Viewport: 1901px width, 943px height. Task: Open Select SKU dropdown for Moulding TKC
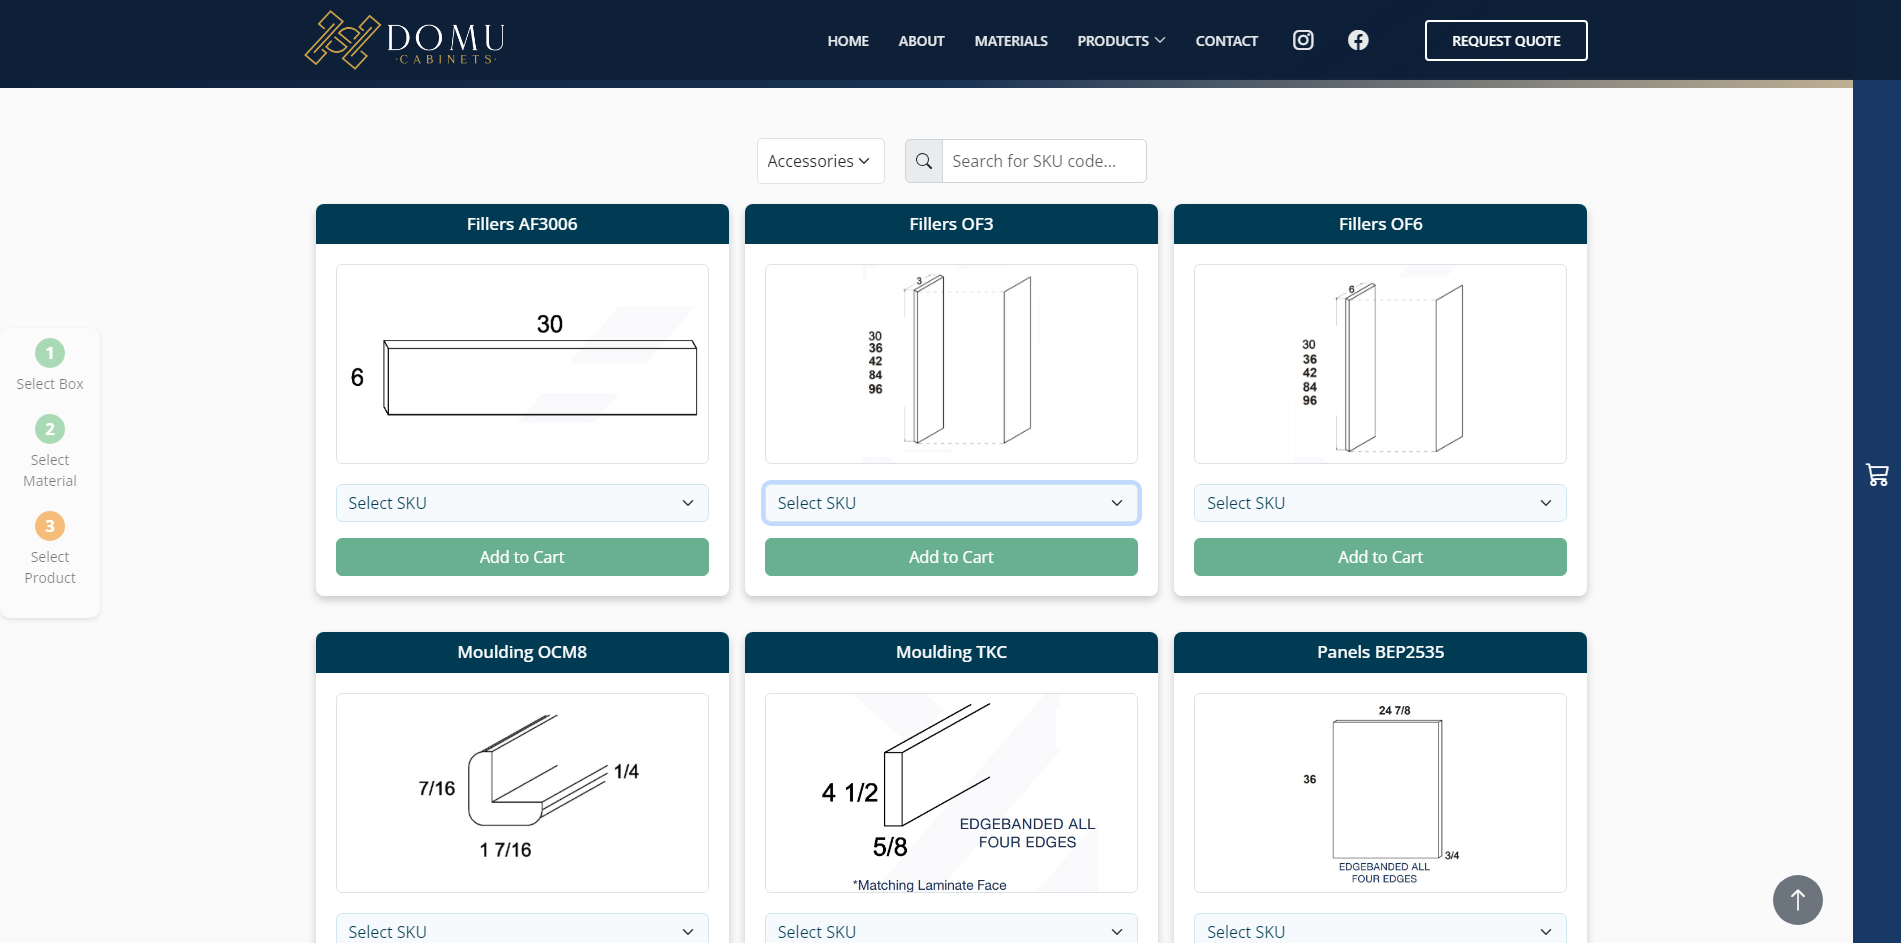point(951,931)
